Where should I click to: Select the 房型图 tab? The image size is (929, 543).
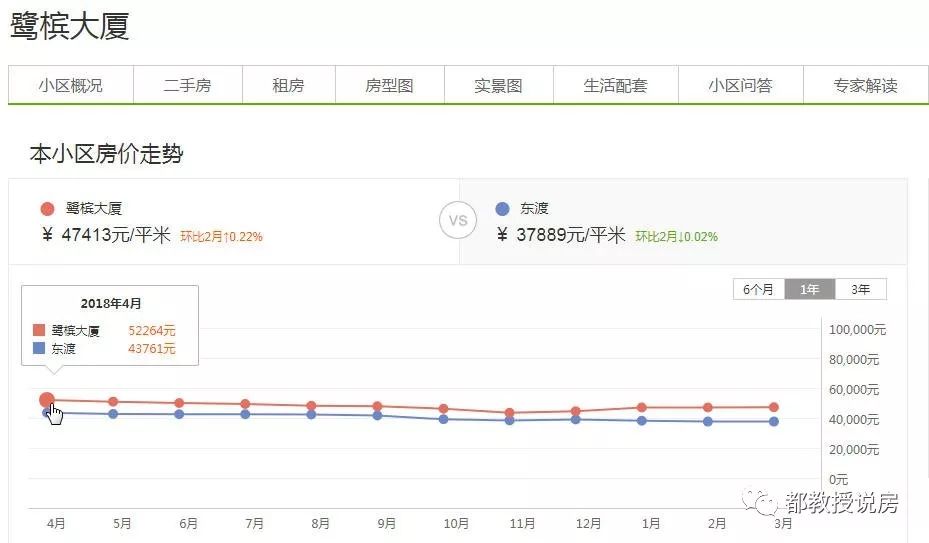pyautogui.click(x=389, y=85)
